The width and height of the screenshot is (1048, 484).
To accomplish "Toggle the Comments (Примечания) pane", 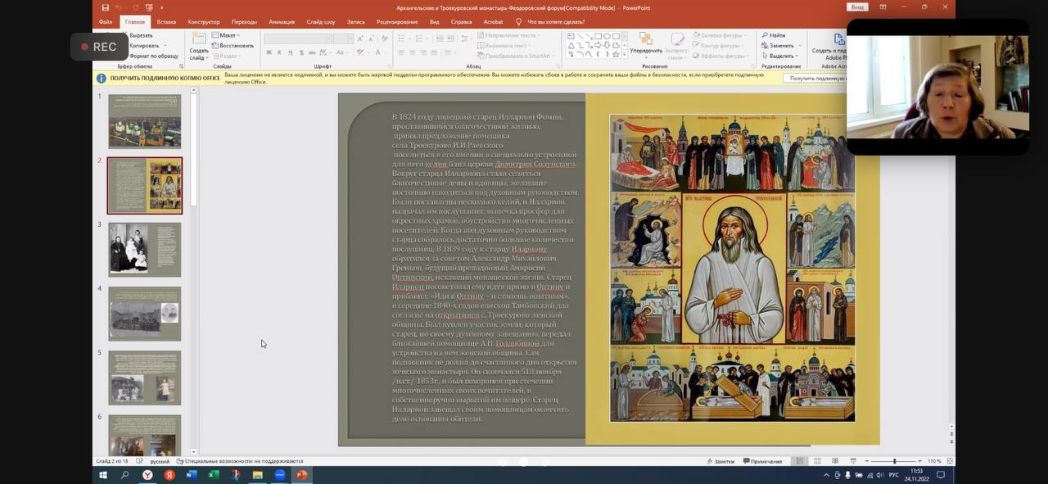I will point(762,461).
